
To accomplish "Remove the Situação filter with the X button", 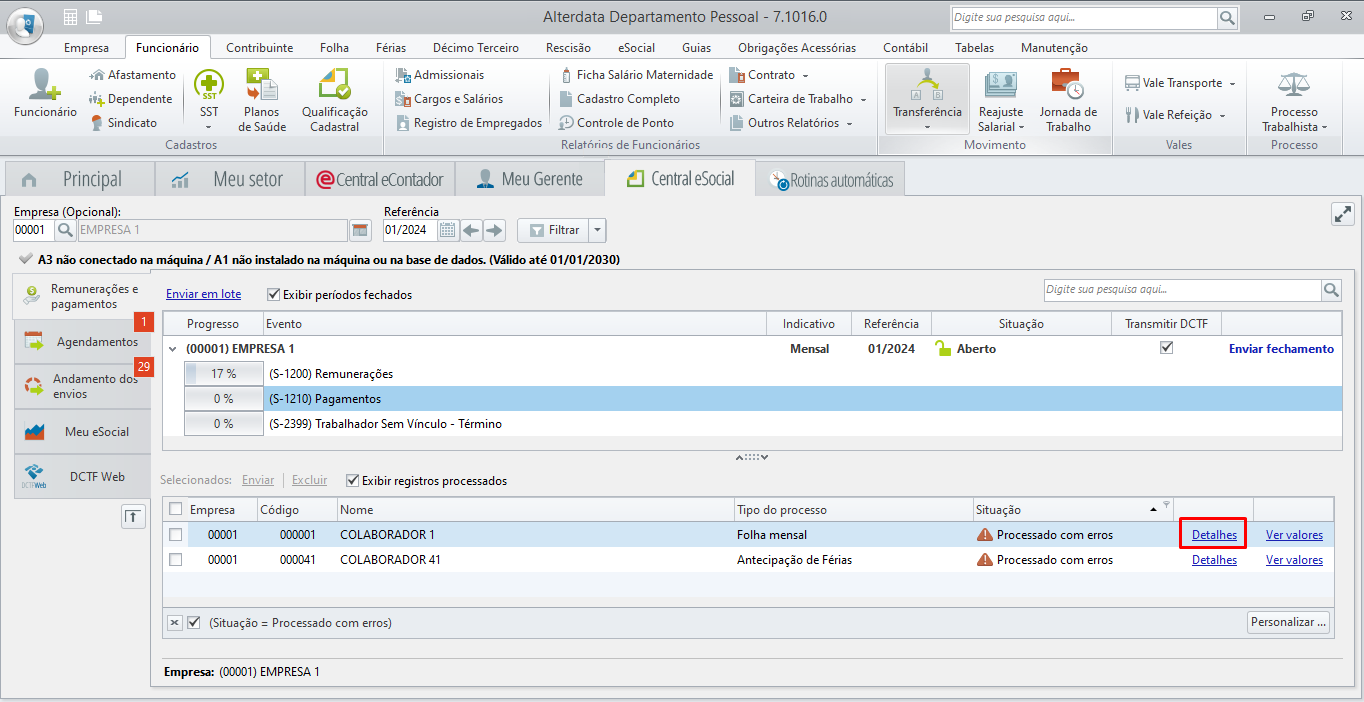I will pyautogui.click(x=175, y=622).
